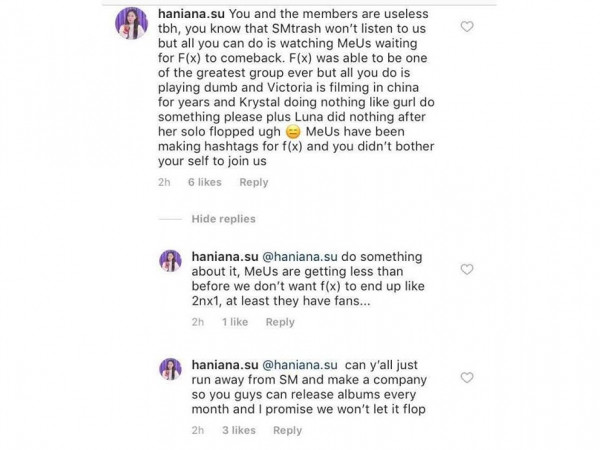The height and width of the screenshot is (450, 600).
Task: Open avatar on 'do something about it' reply
Action: click(170, 261)
